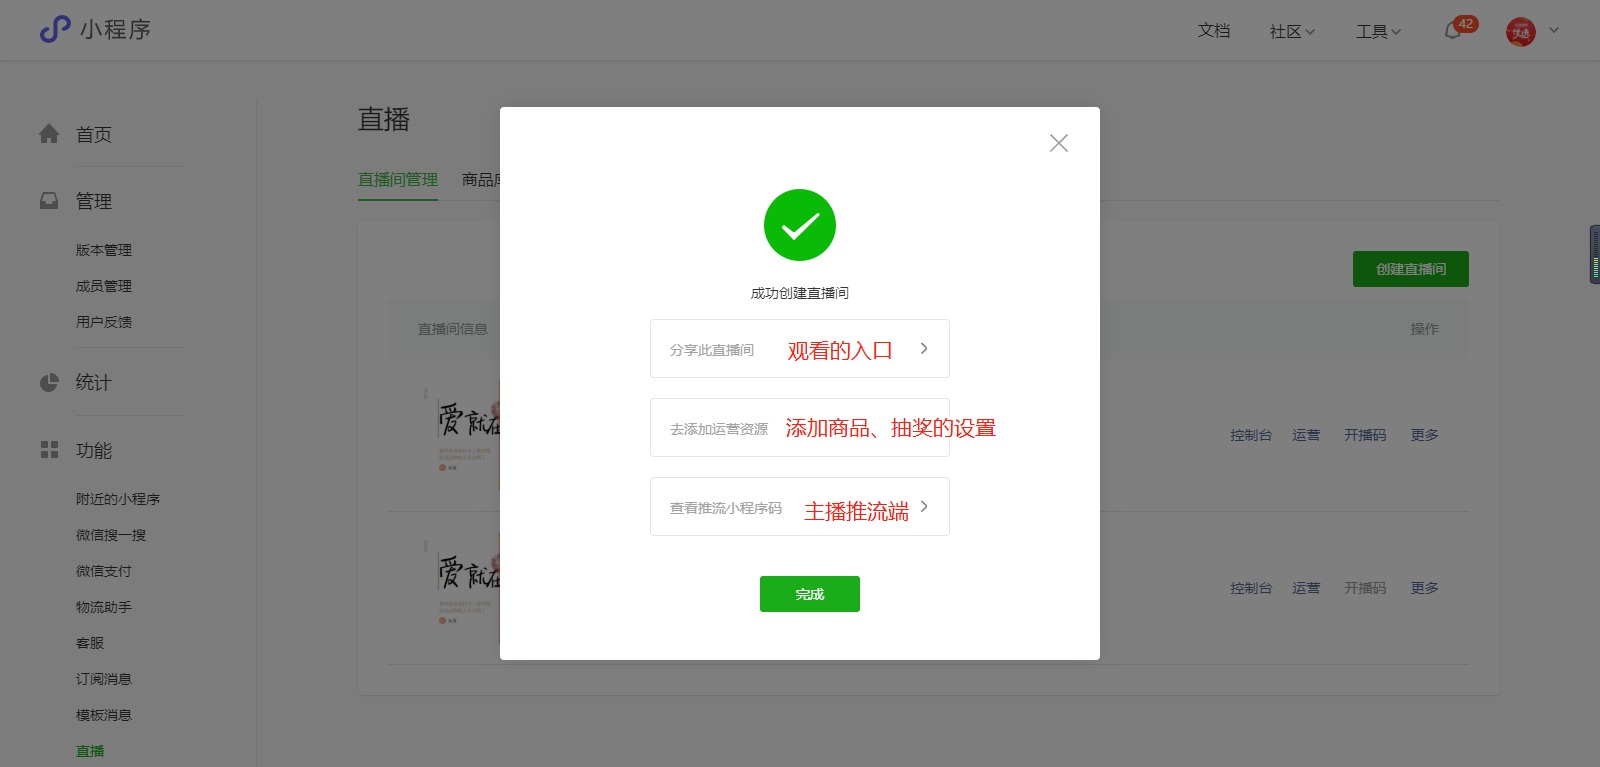Viewport: 1600px width, 767px height.
Task: Click the green 完成 button
Action: click(x=810, y=594)
